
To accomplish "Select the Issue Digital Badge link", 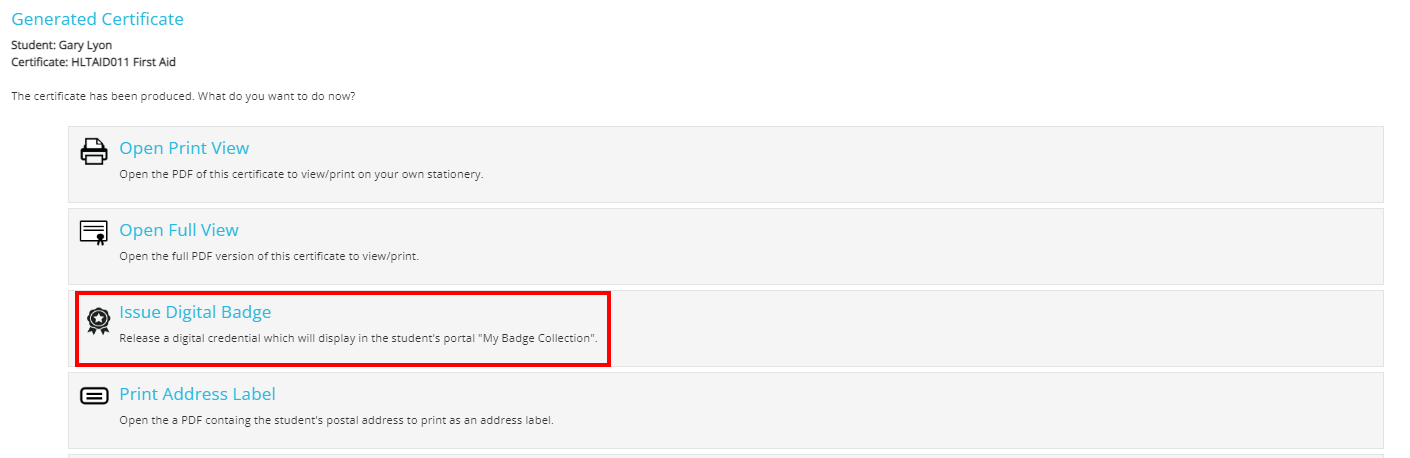I will (x=195, y=312).
